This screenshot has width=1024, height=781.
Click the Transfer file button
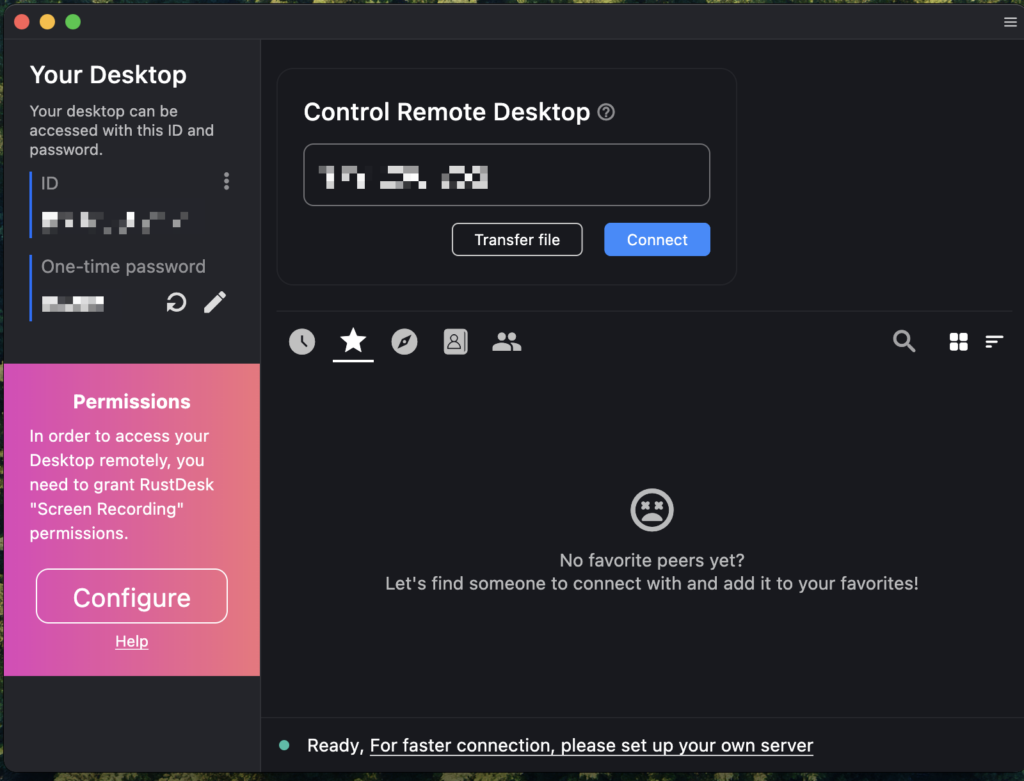[517, 240]
